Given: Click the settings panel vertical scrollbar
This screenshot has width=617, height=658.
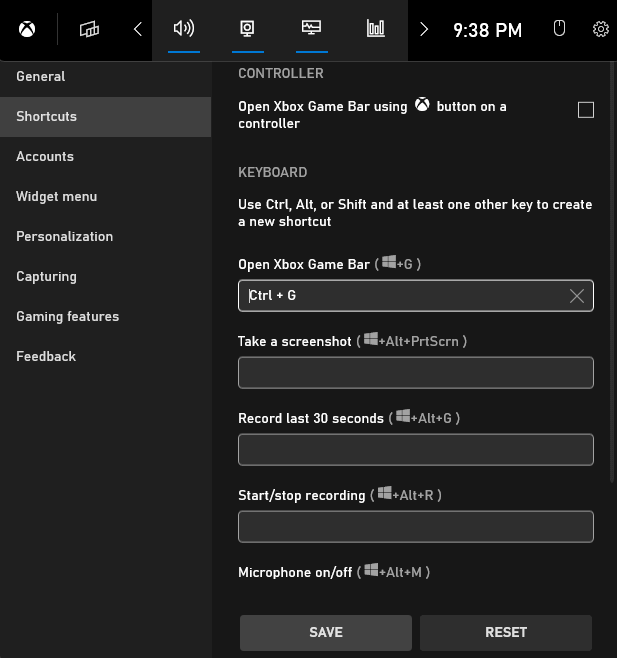Looking at the screenshot, I should tap(612, 273).
